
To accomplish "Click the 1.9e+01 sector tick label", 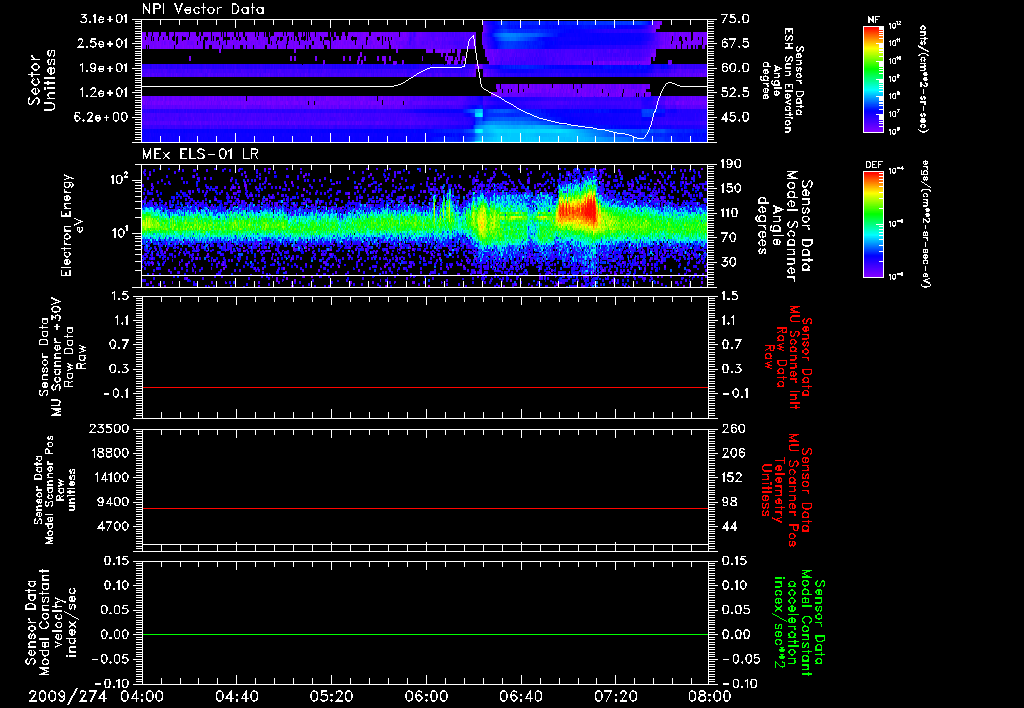I will pyautogui.click(x=104, y=68).
